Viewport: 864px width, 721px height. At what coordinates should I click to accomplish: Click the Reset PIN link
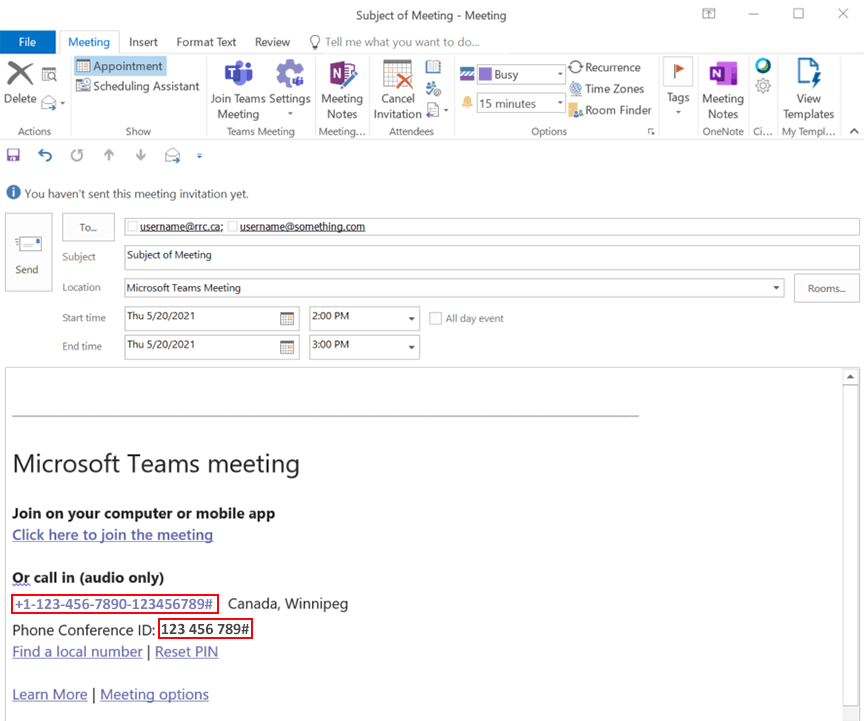point(186,652)
